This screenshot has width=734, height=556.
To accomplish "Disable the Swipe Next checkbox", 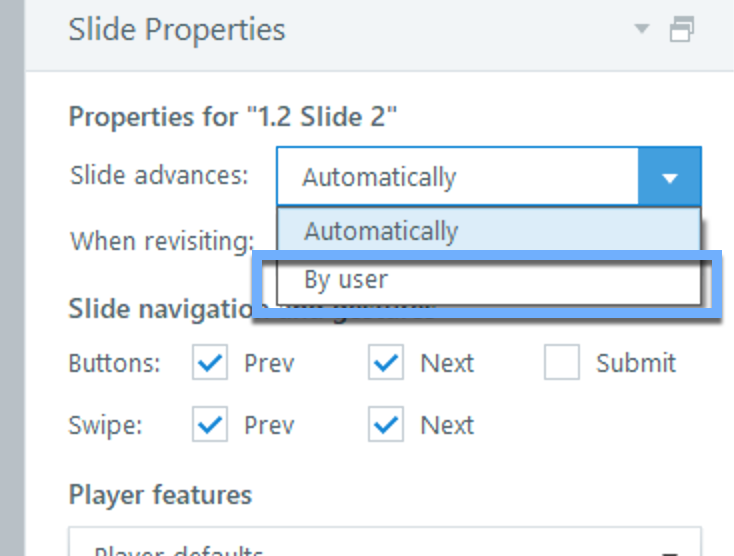I will tap(386, 425).
